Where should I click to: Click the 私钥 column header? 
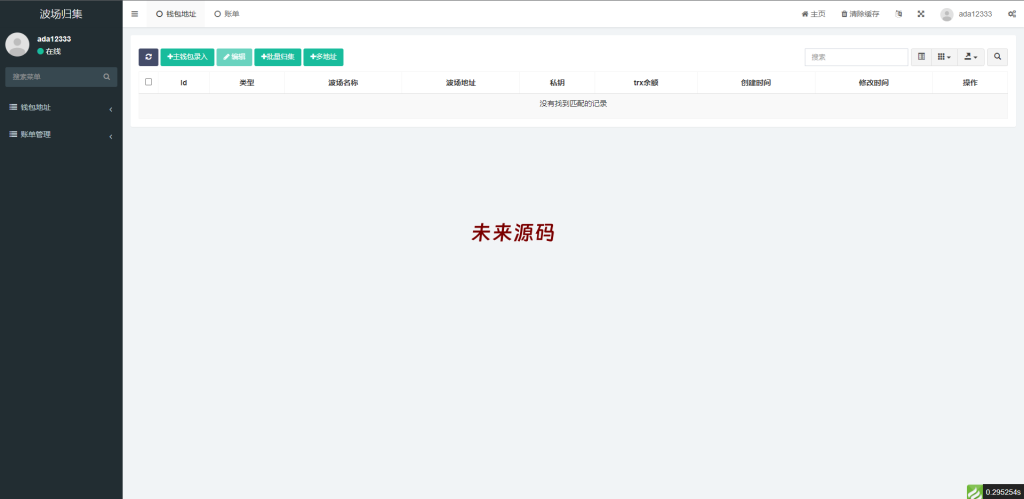557,83
